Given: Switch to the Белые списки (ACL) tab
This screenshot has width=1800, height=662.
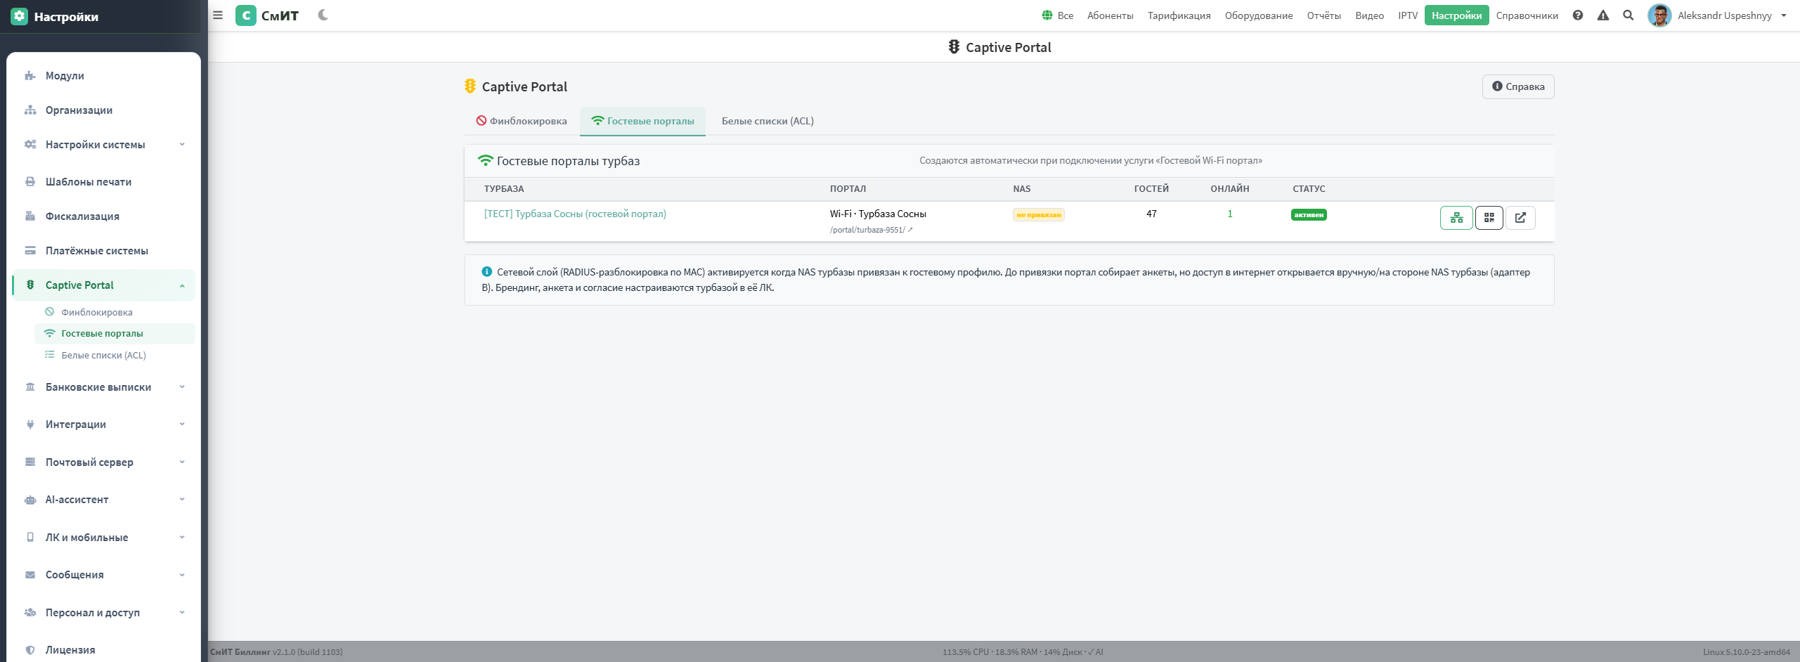Looking at the screenshot, I should coord(768,121).
